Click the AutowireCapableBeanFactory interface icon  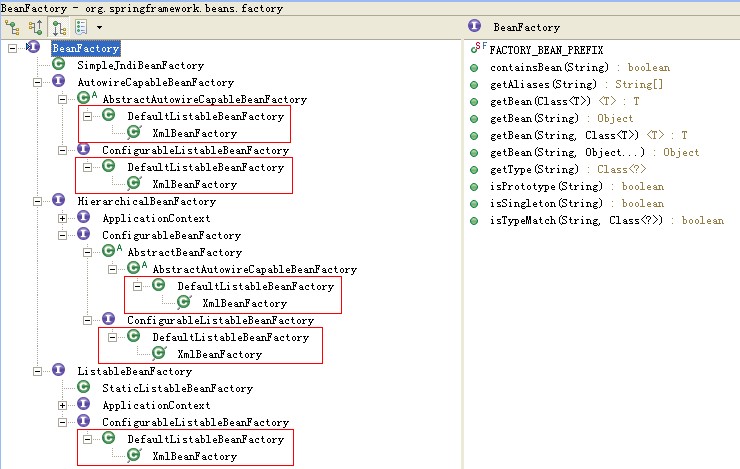59,81
